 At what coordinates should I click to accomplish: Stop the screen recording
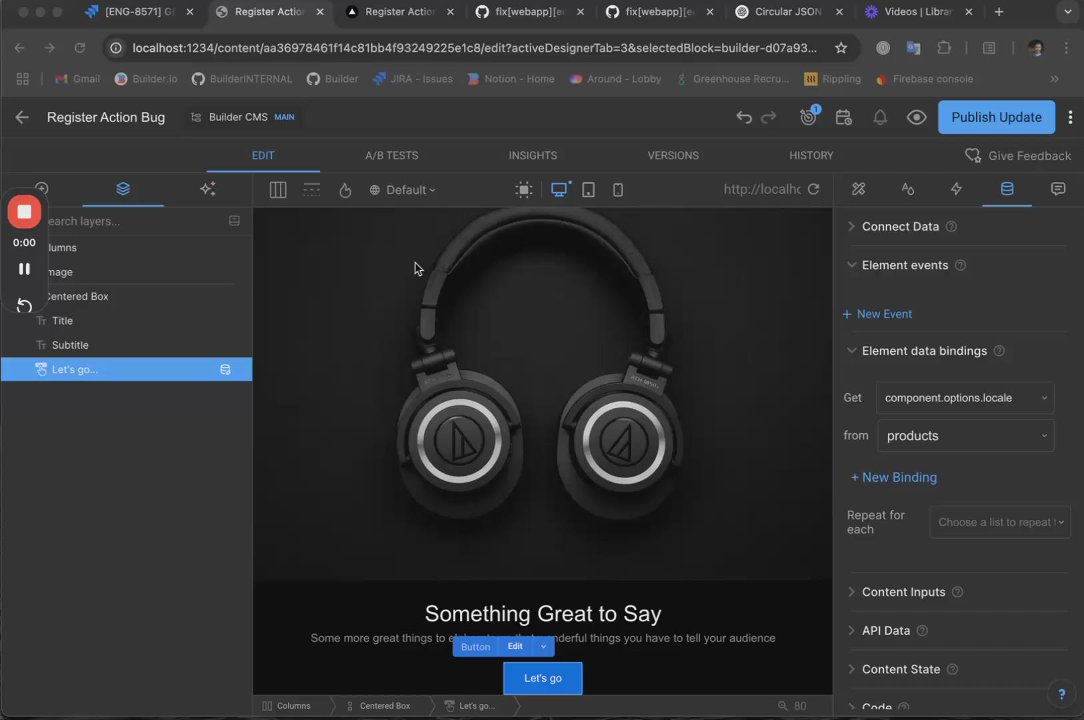pyautogui.click(x=24, y=212)
